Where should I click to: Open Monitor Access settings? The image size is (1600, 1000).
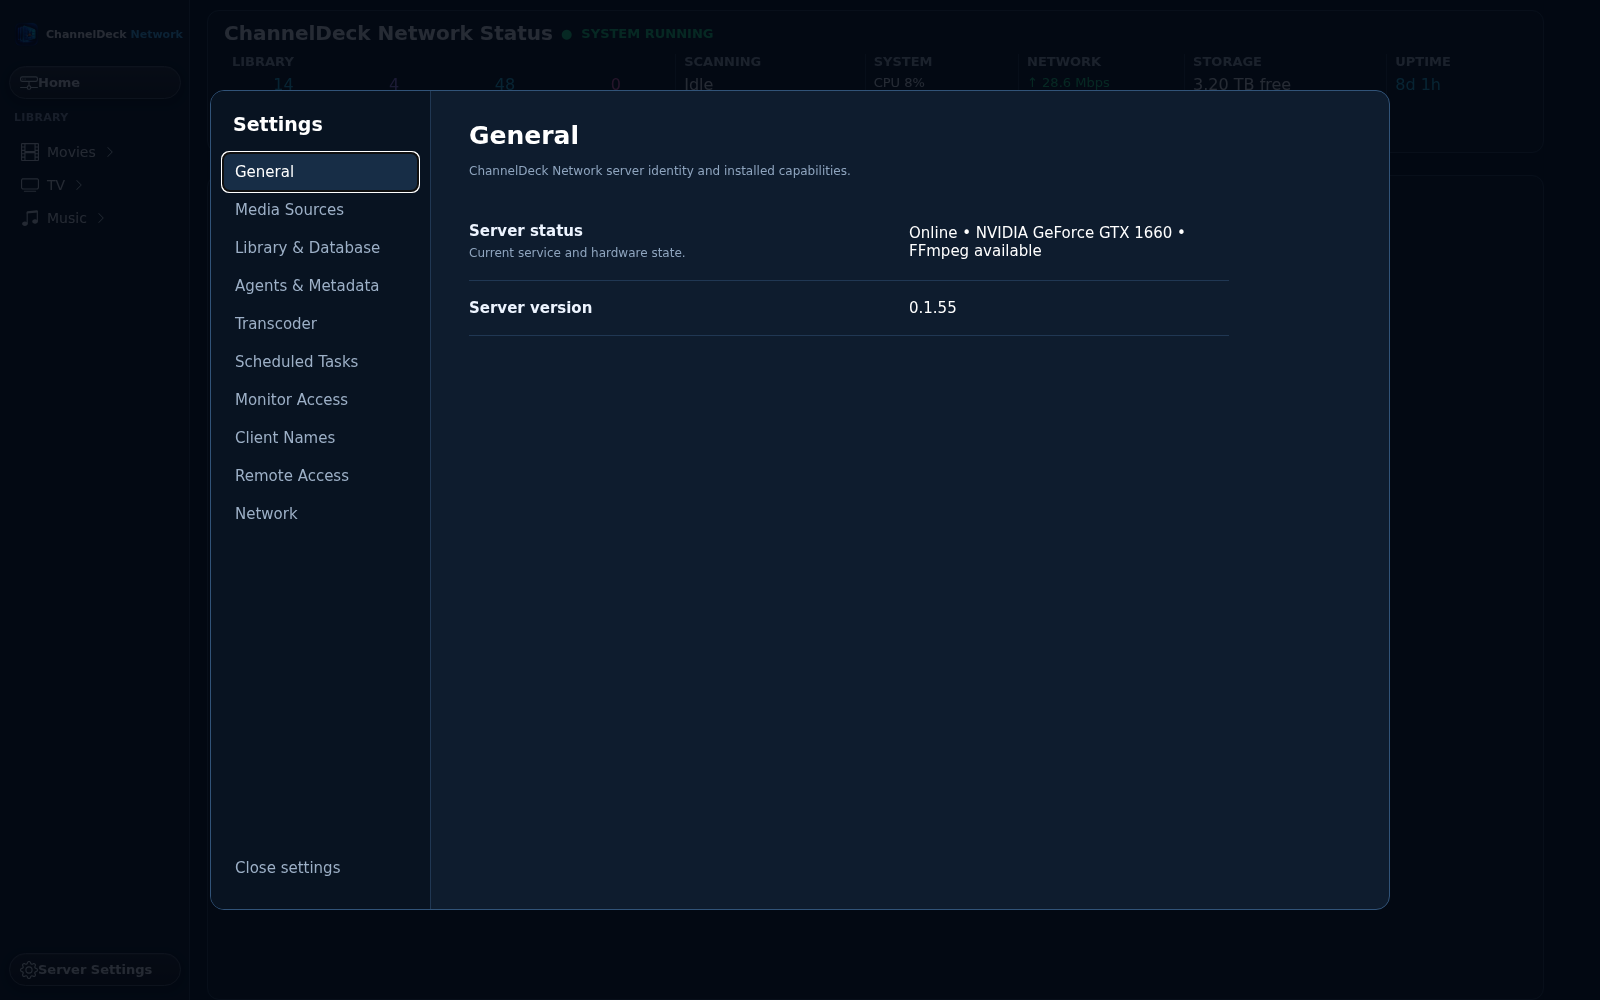[x=320, y=400]
